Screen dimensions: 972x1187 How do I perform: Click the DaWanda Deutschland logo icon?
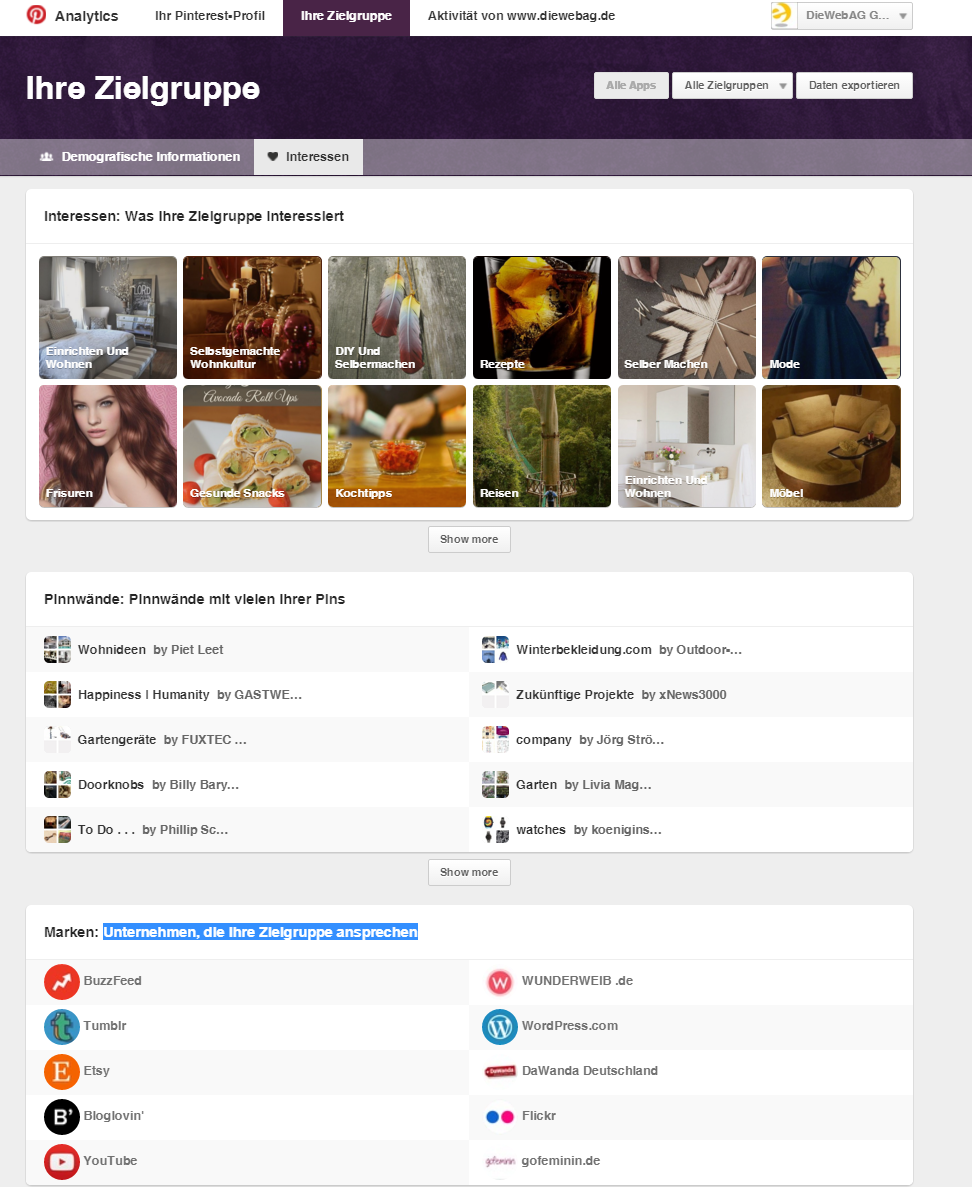point(500,1071)
